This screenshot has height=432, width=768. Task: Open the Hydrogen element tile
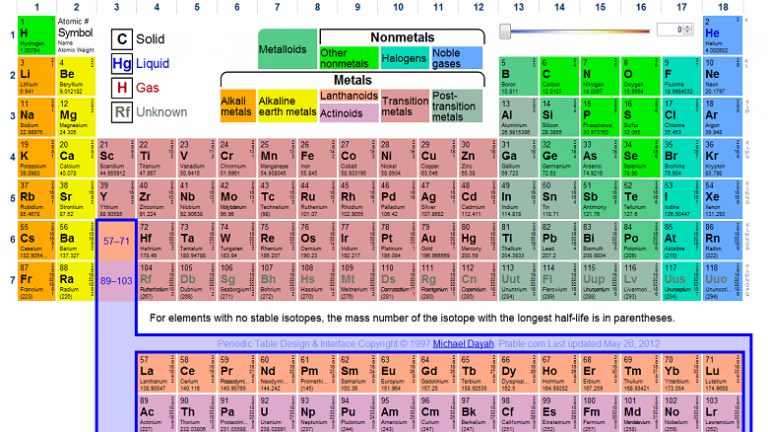coord(37,35)
